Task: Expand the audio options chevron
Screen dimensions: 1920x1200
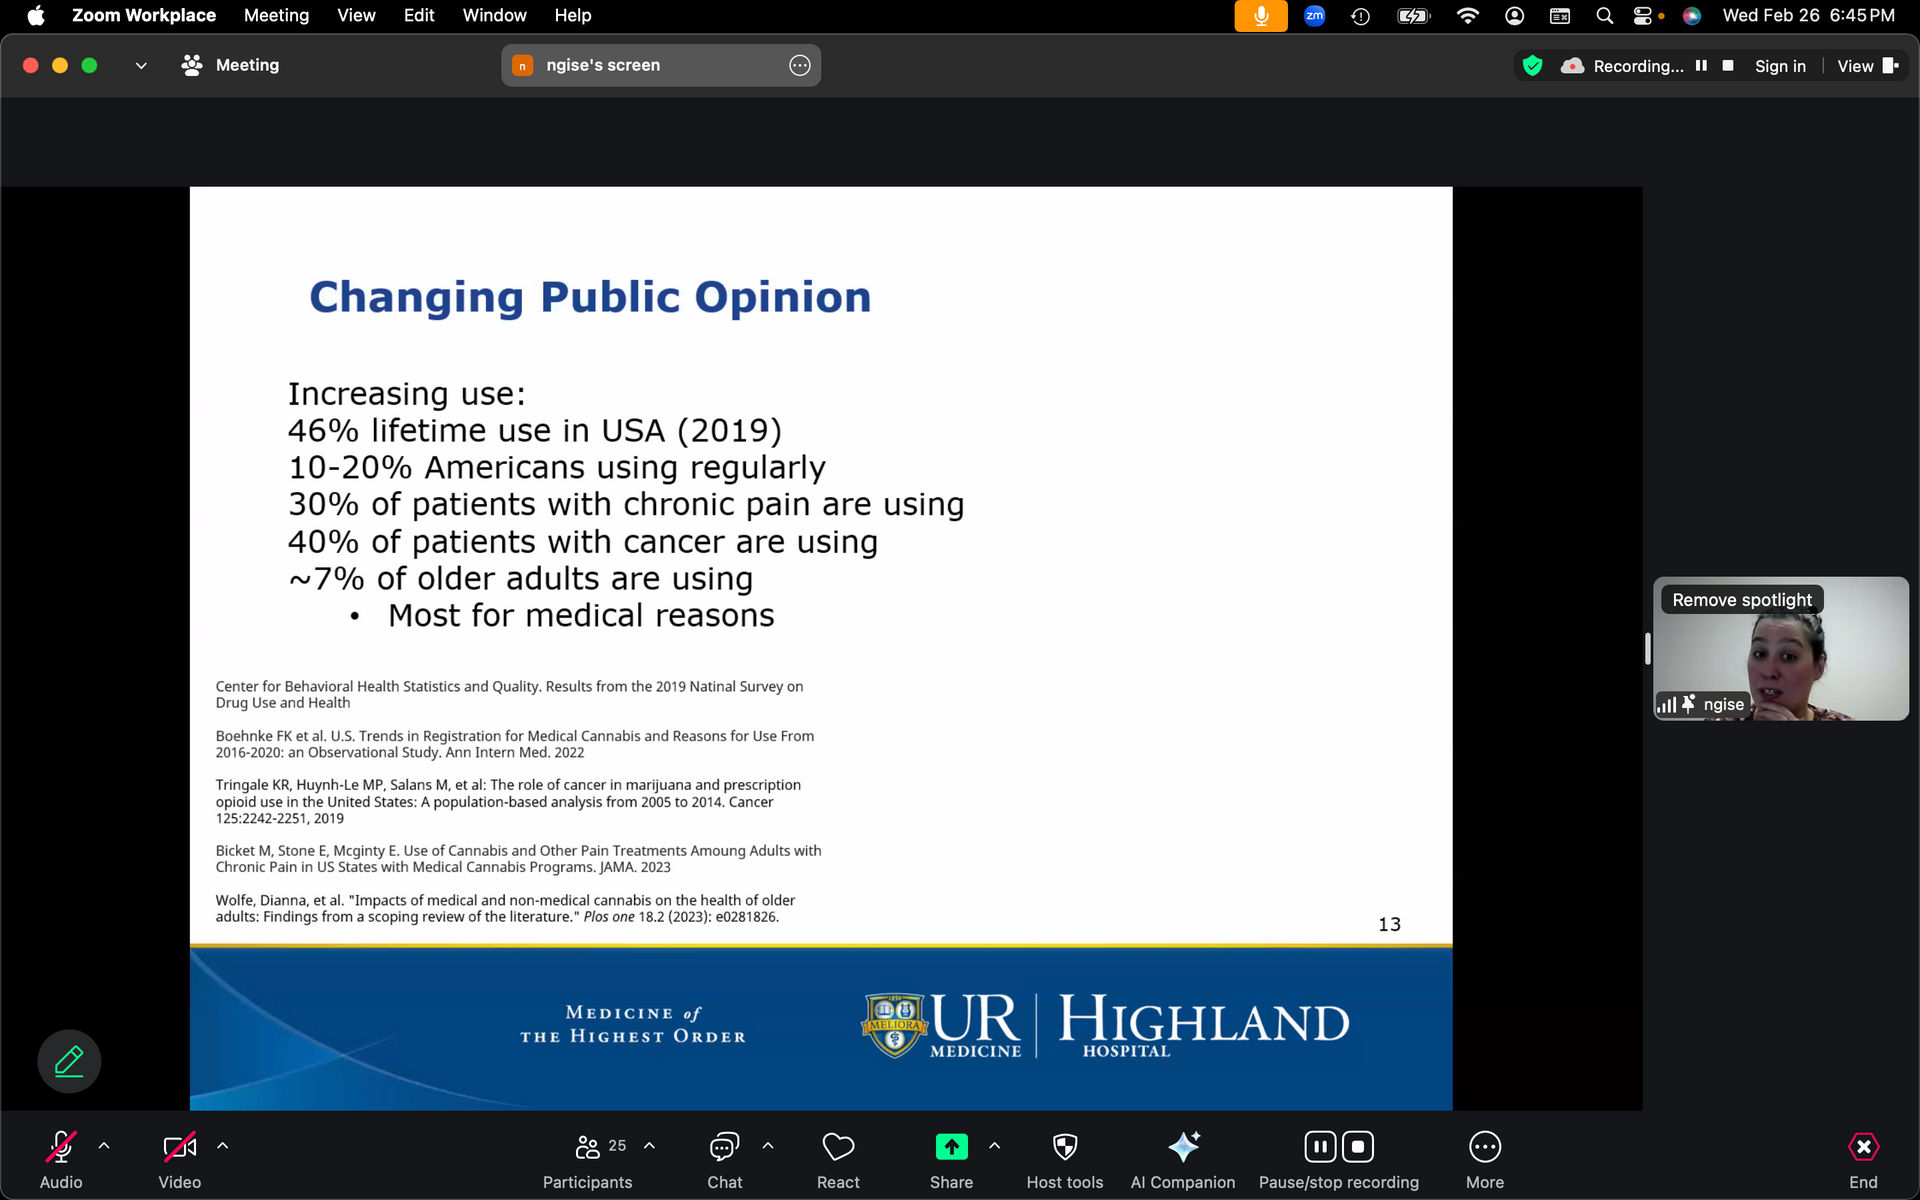Action: point(104,1146)
